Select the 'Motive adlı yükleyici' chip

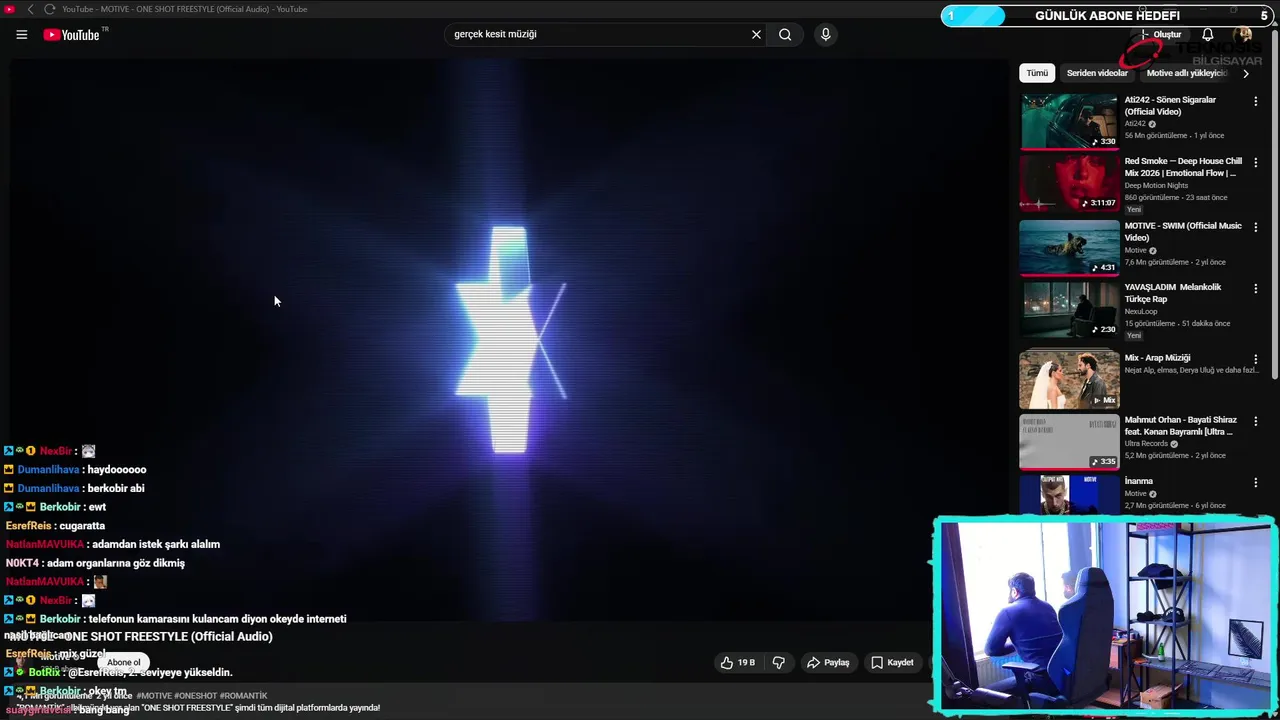pyautogui.click(x=1187, y=73)
